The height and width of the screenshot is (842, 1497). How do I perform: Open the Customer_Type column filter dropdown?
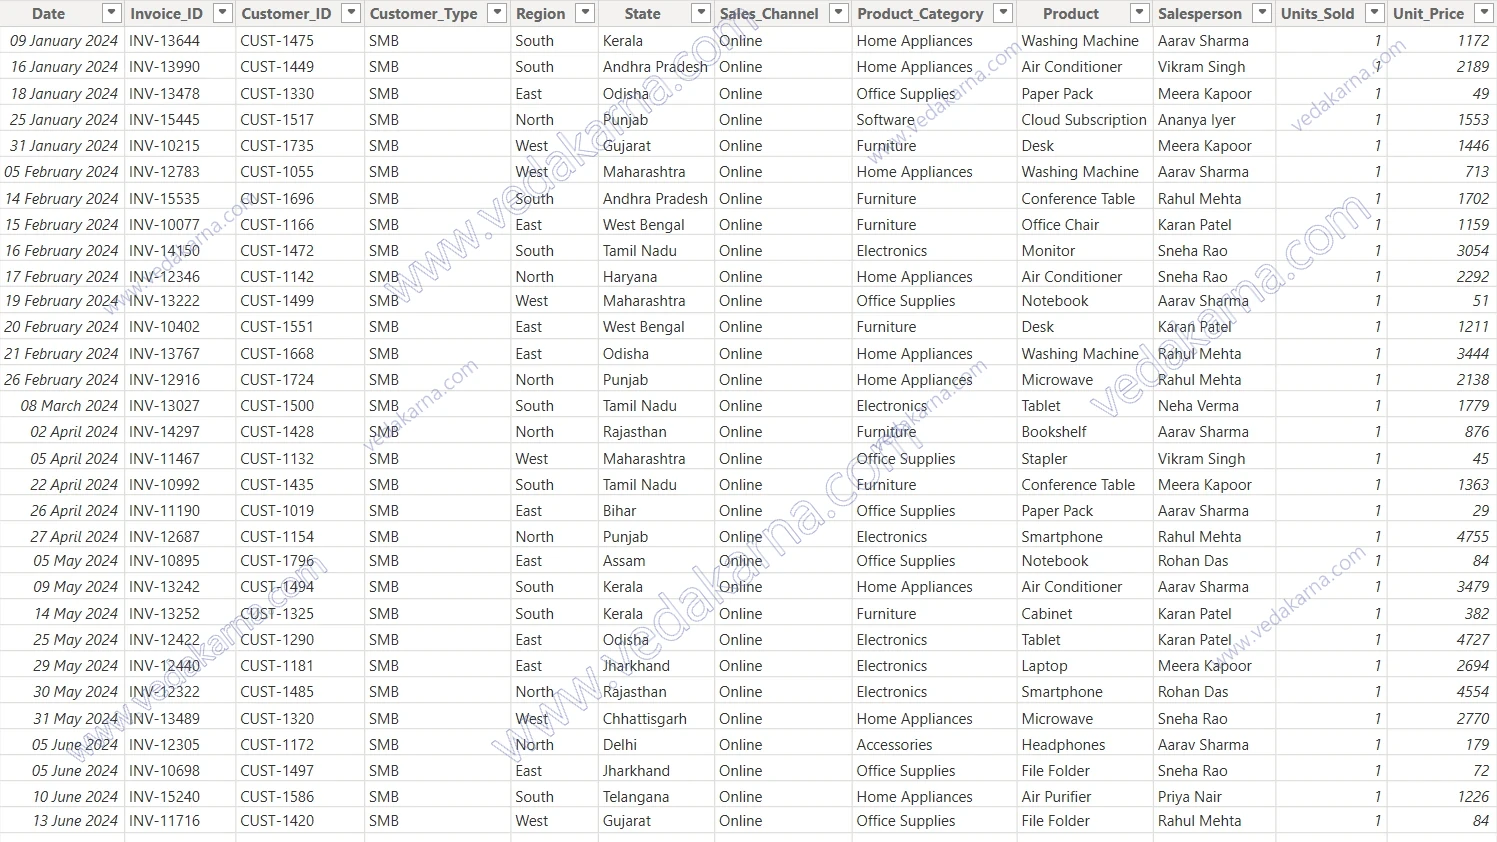(497, 13)
